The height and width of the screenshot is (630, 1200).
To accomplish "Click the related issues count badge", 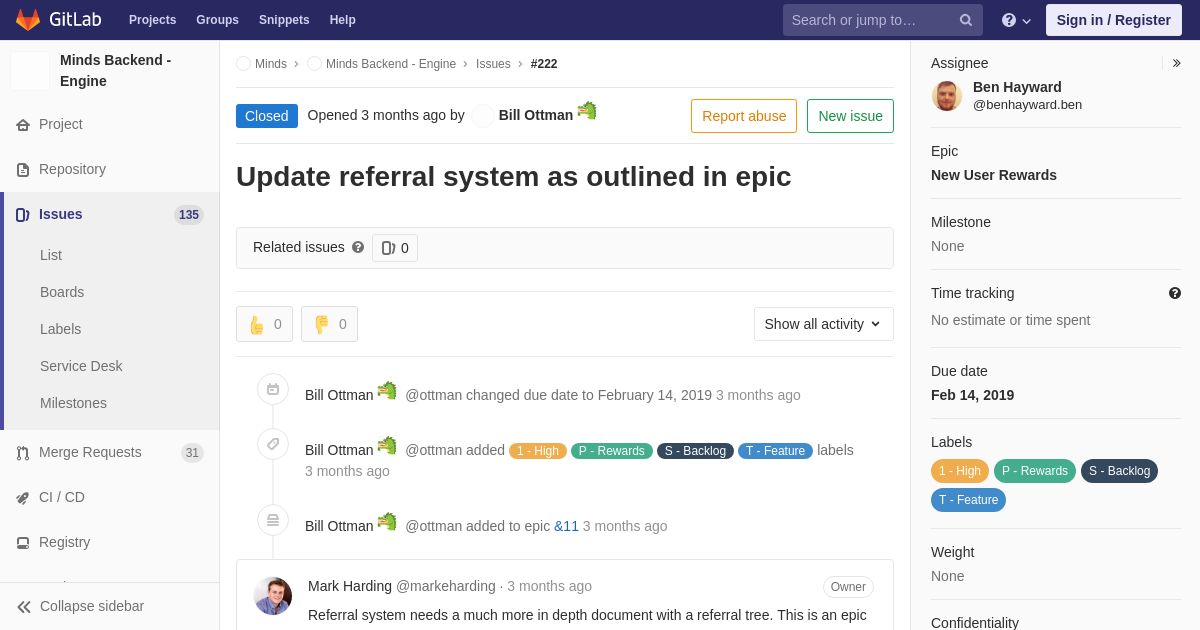I will 395,248.
